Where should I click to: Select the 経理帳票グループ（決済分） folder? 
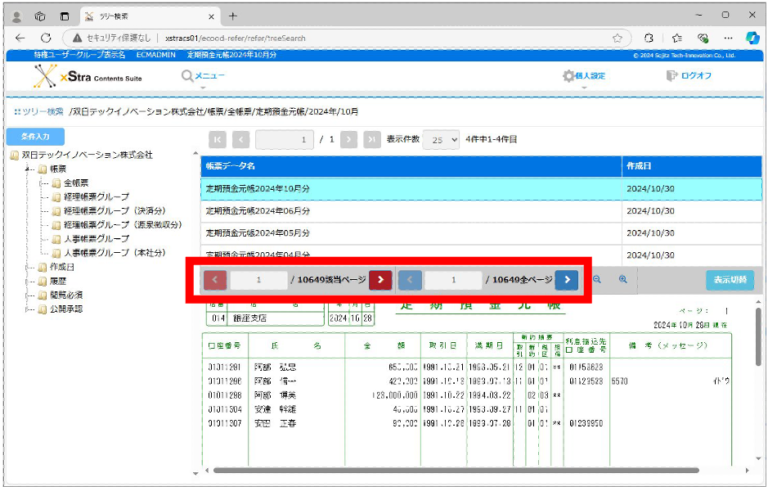(112, 211)
